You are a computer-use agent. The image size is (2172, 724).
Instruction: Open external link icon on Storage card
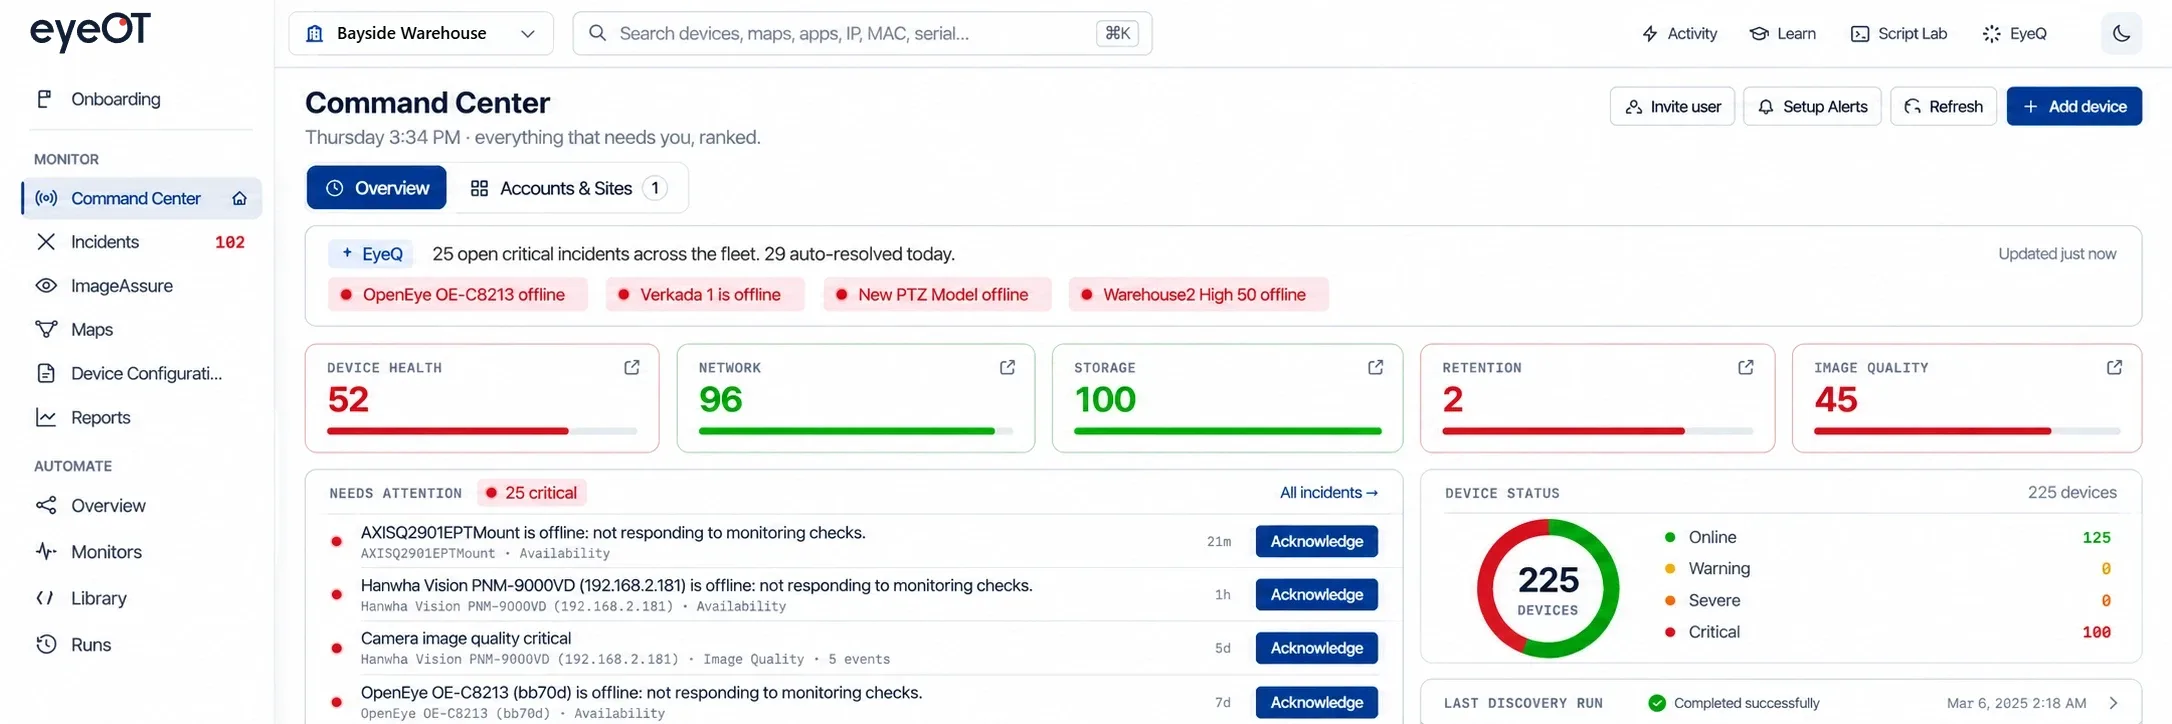pyautogui.click(x=1375, y=368)
